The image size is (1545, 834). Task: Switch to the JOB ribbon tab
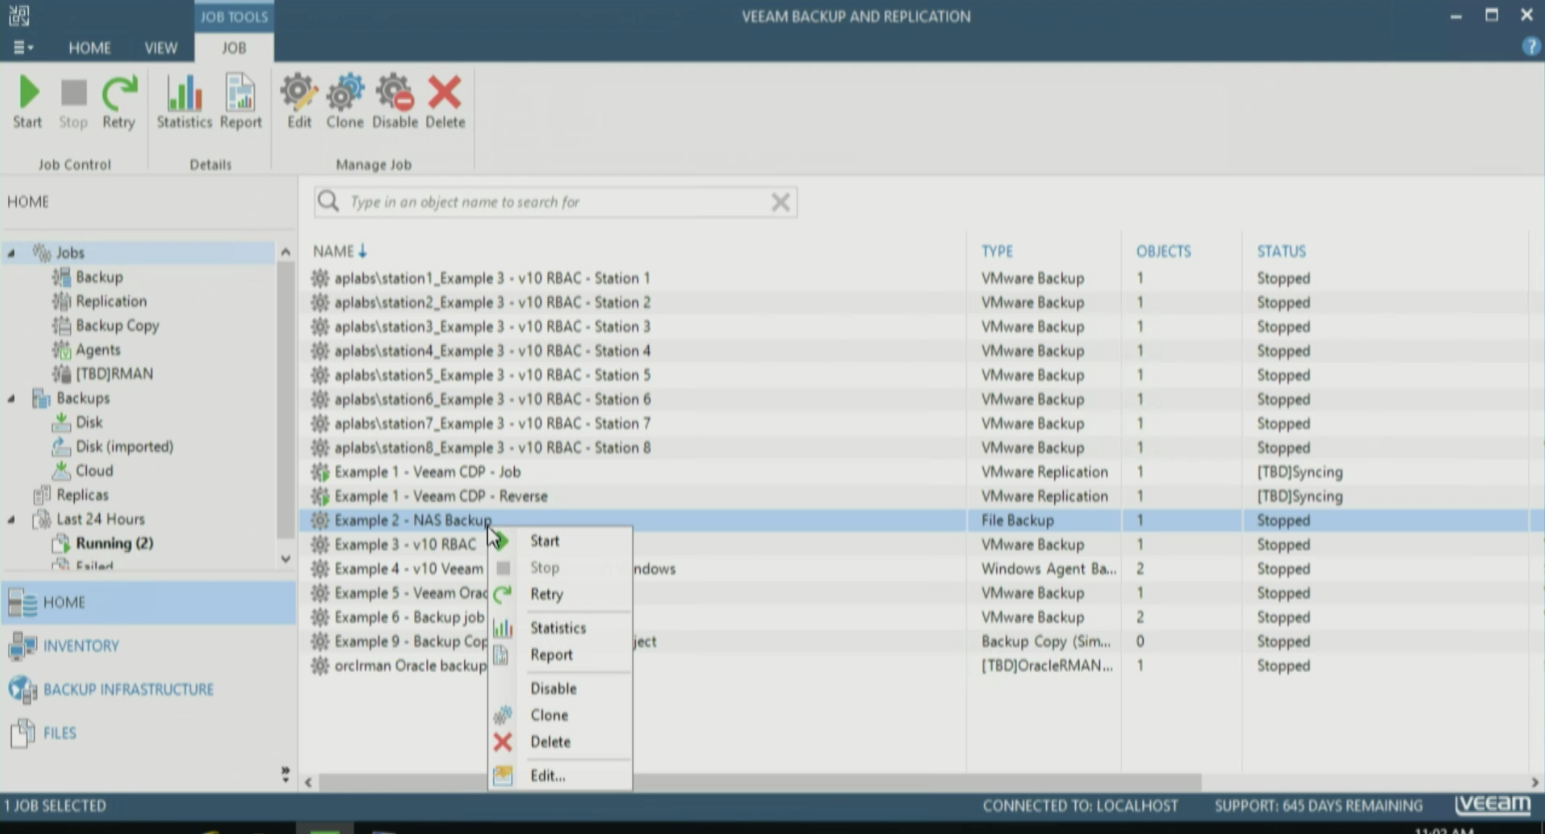tap(234, 48)
